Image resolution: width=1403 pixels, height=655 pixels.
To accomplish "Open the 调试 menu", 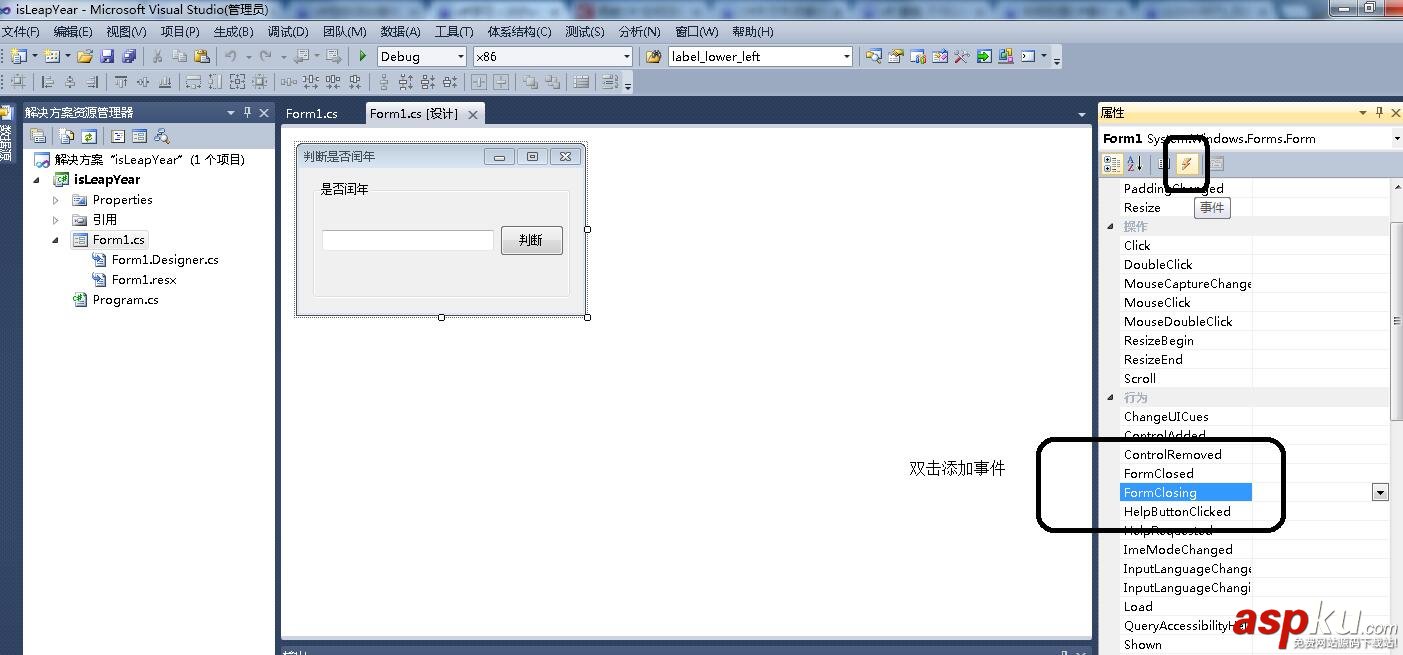I will [288, 31].
